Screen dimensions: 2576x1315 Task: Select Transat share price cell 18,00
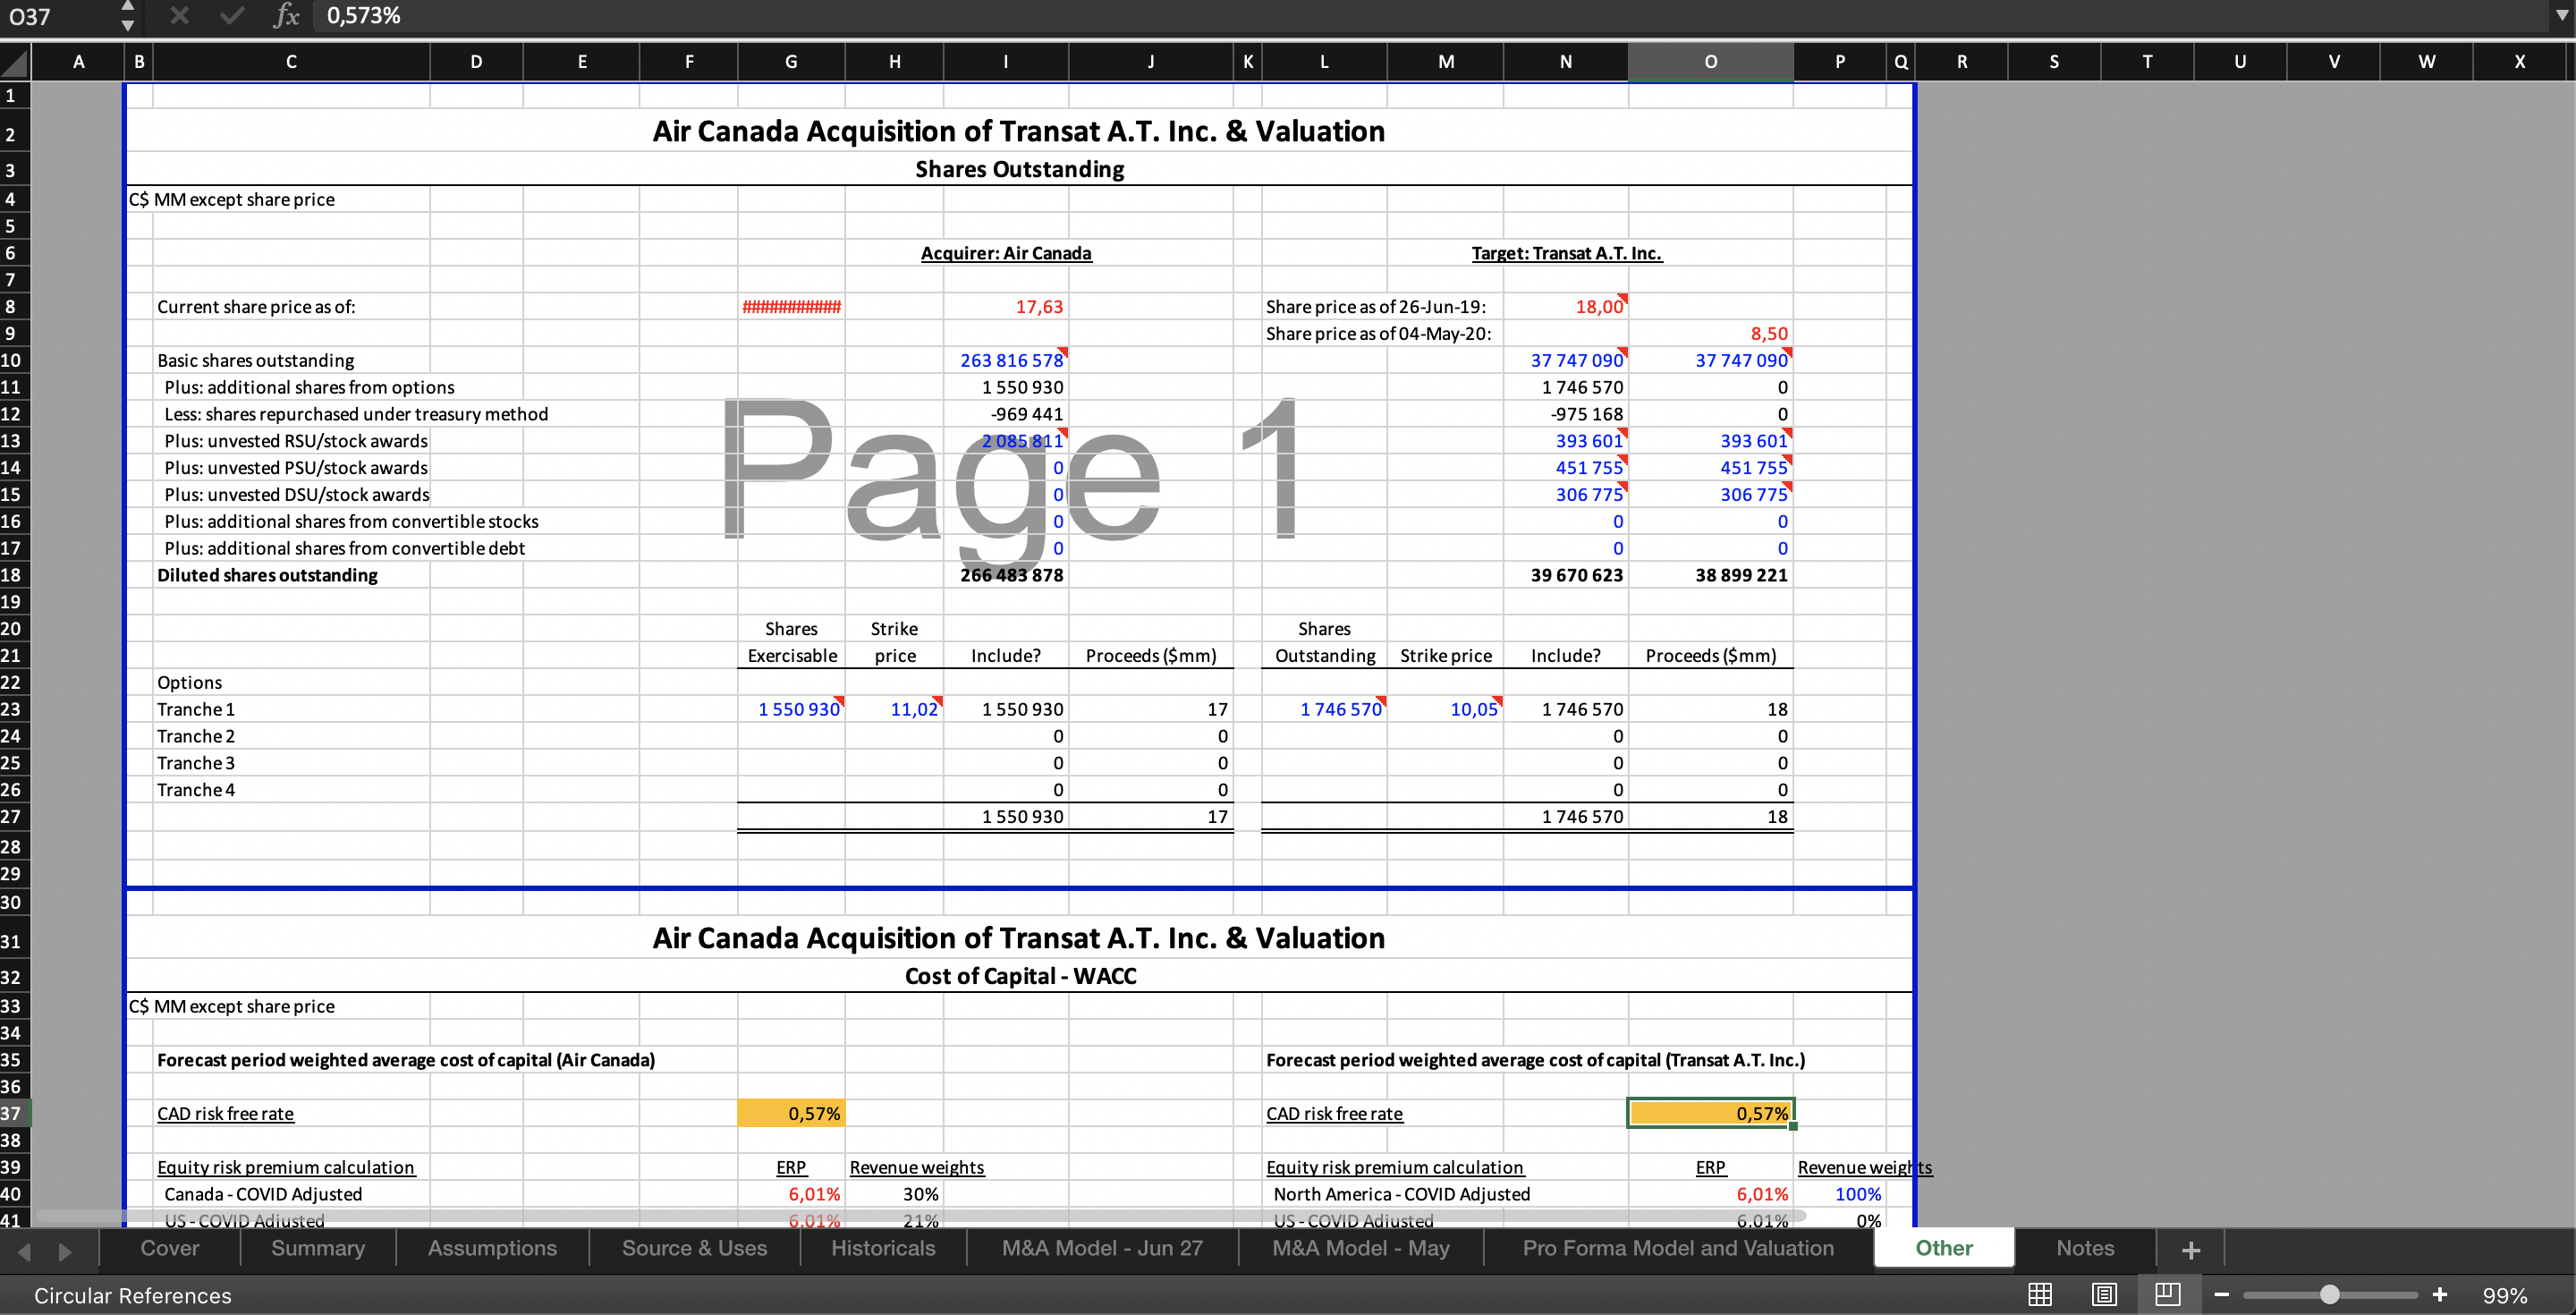[x=1566, y=307]
